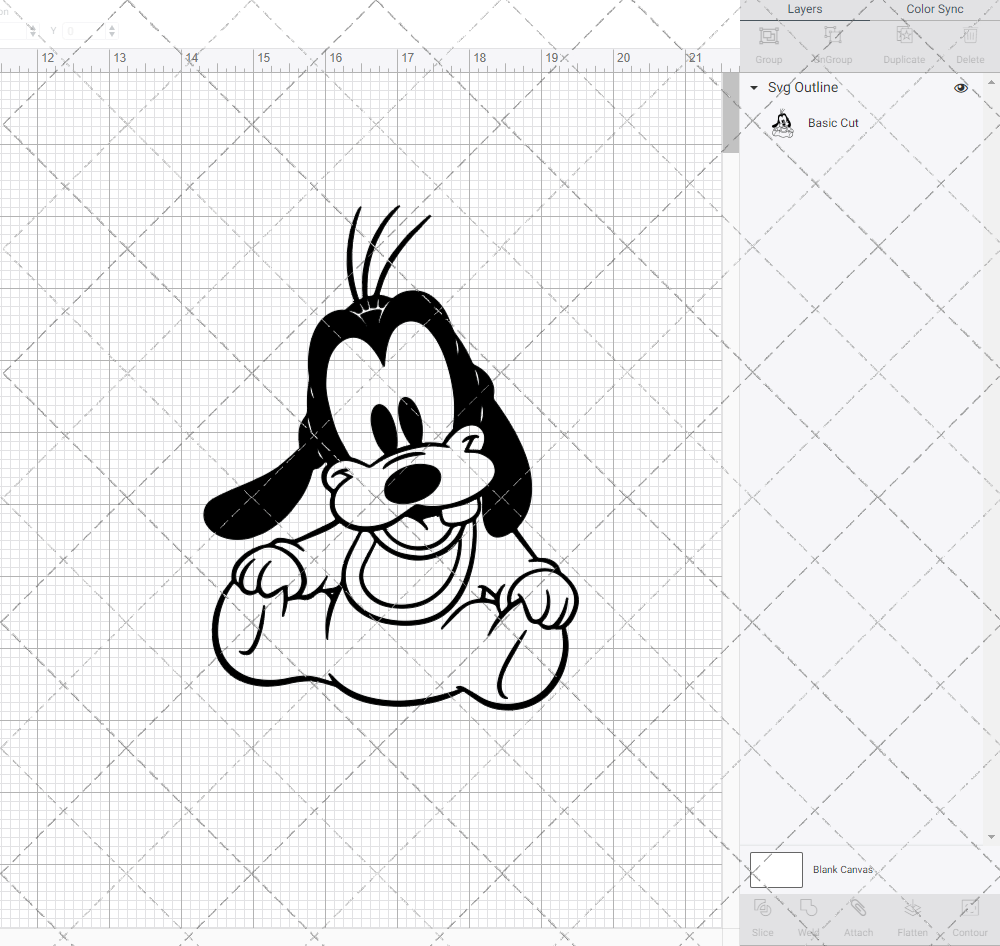Viewport: 1000px width, 946px height.
Task: Increment the Y position value
Action: point(111,28)
